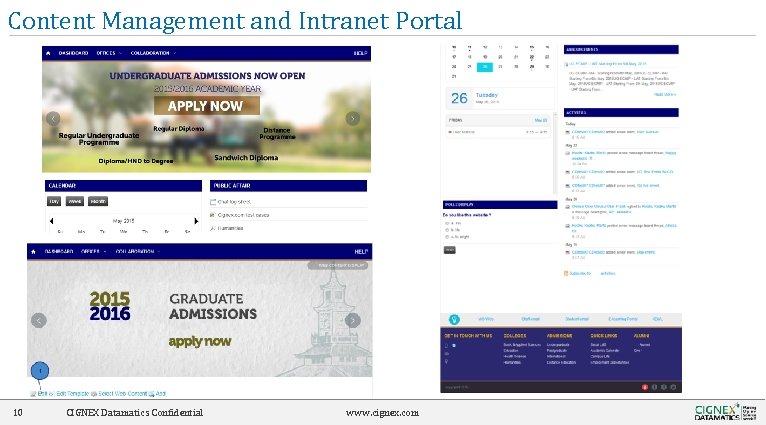Click 'Sandwich Diploma' on admissions banner
The width and height of the screenshot is (766, 425).
pos(246,158)
